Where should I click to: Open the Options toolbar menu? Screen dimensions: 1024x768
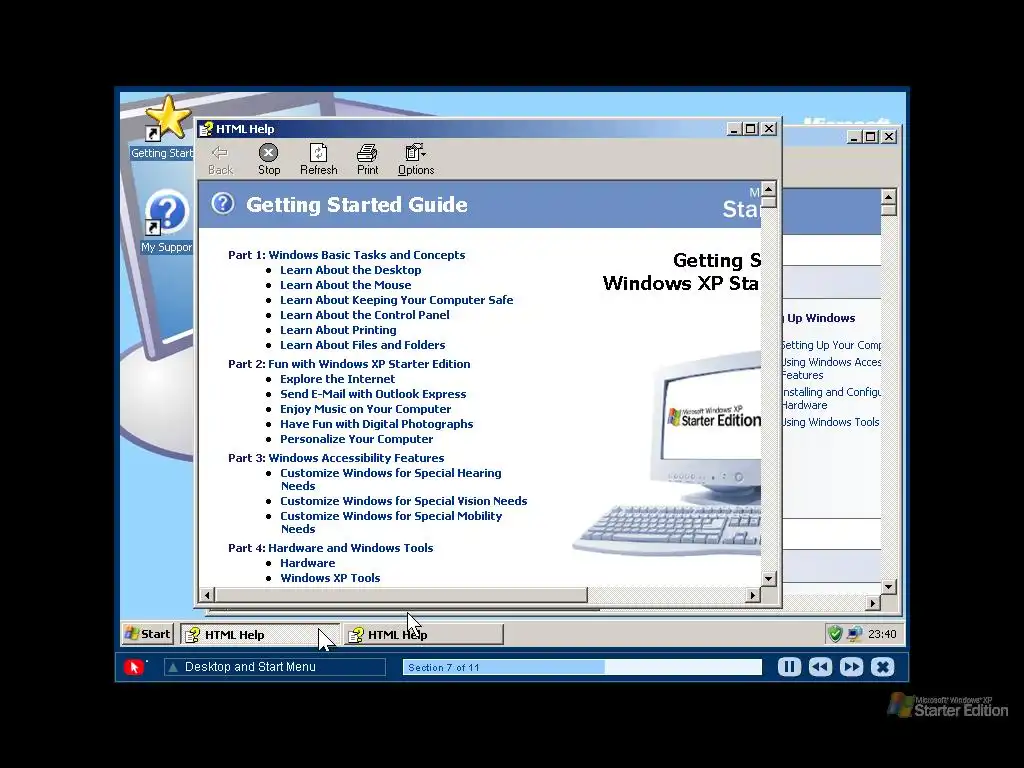click(x=416, y=160)
